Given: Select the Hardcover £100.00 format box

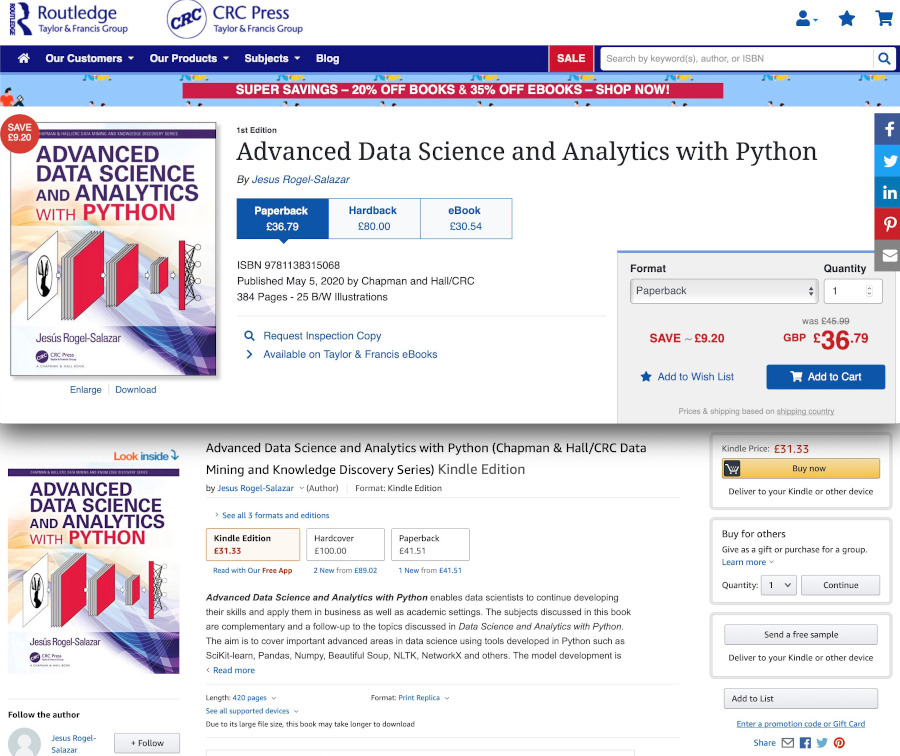Looking at the screenshot, I should (346, 544).
